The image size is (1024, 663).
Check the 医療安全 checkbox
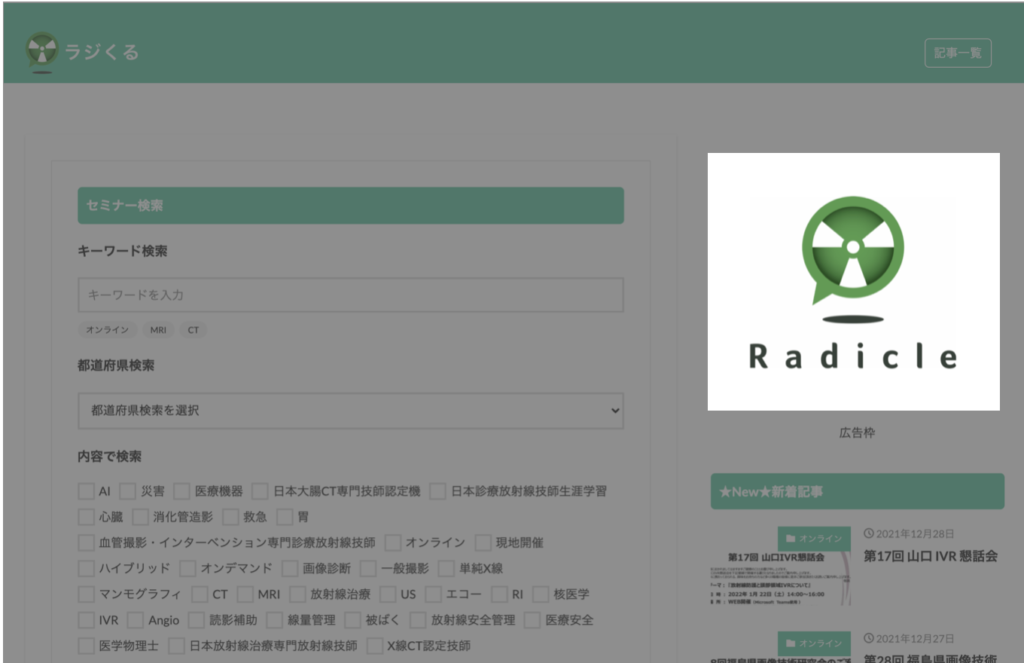point(533,620)
